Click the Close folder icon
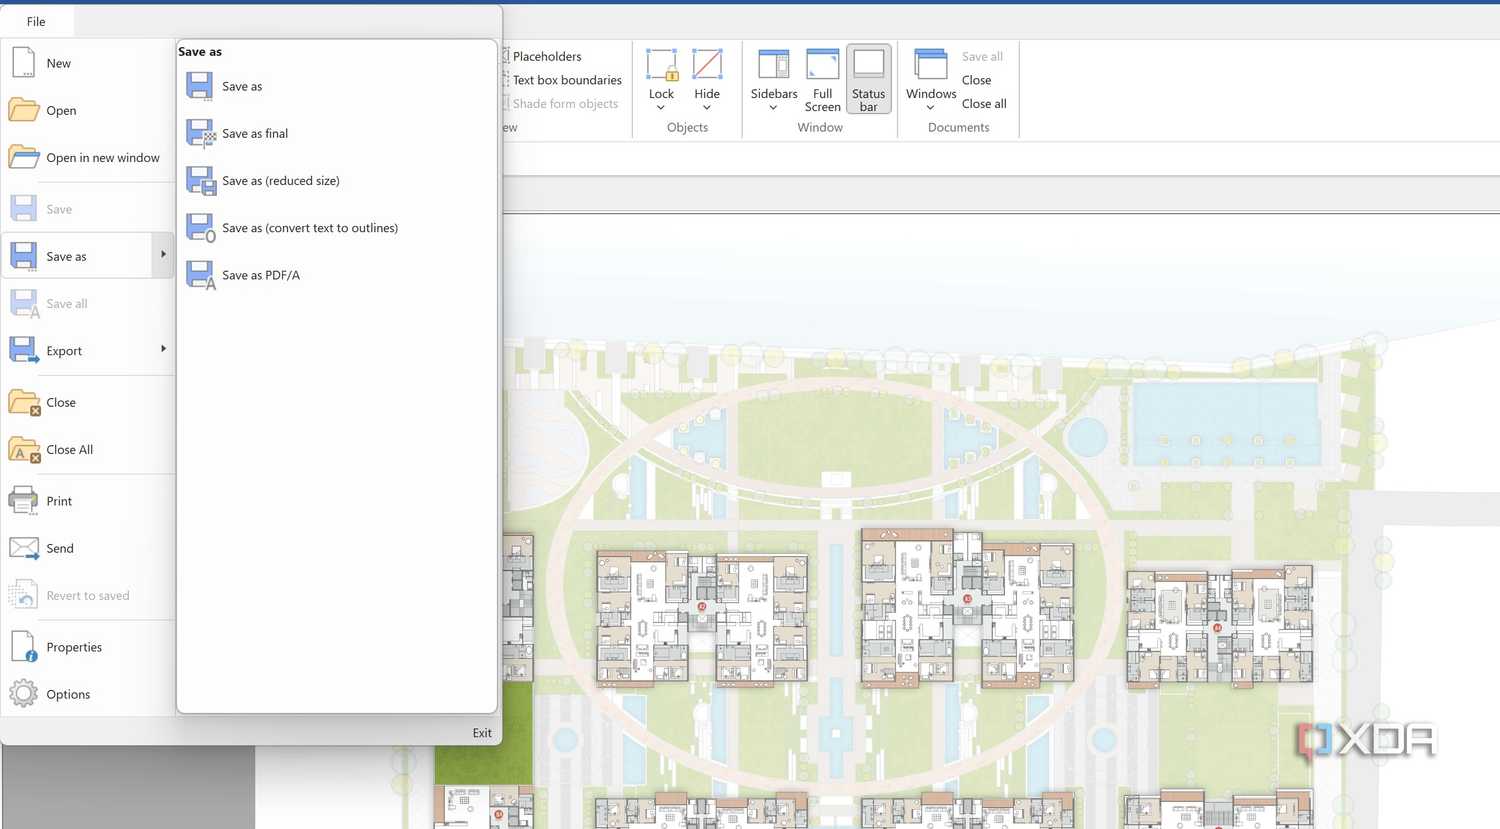 (23, 402)
